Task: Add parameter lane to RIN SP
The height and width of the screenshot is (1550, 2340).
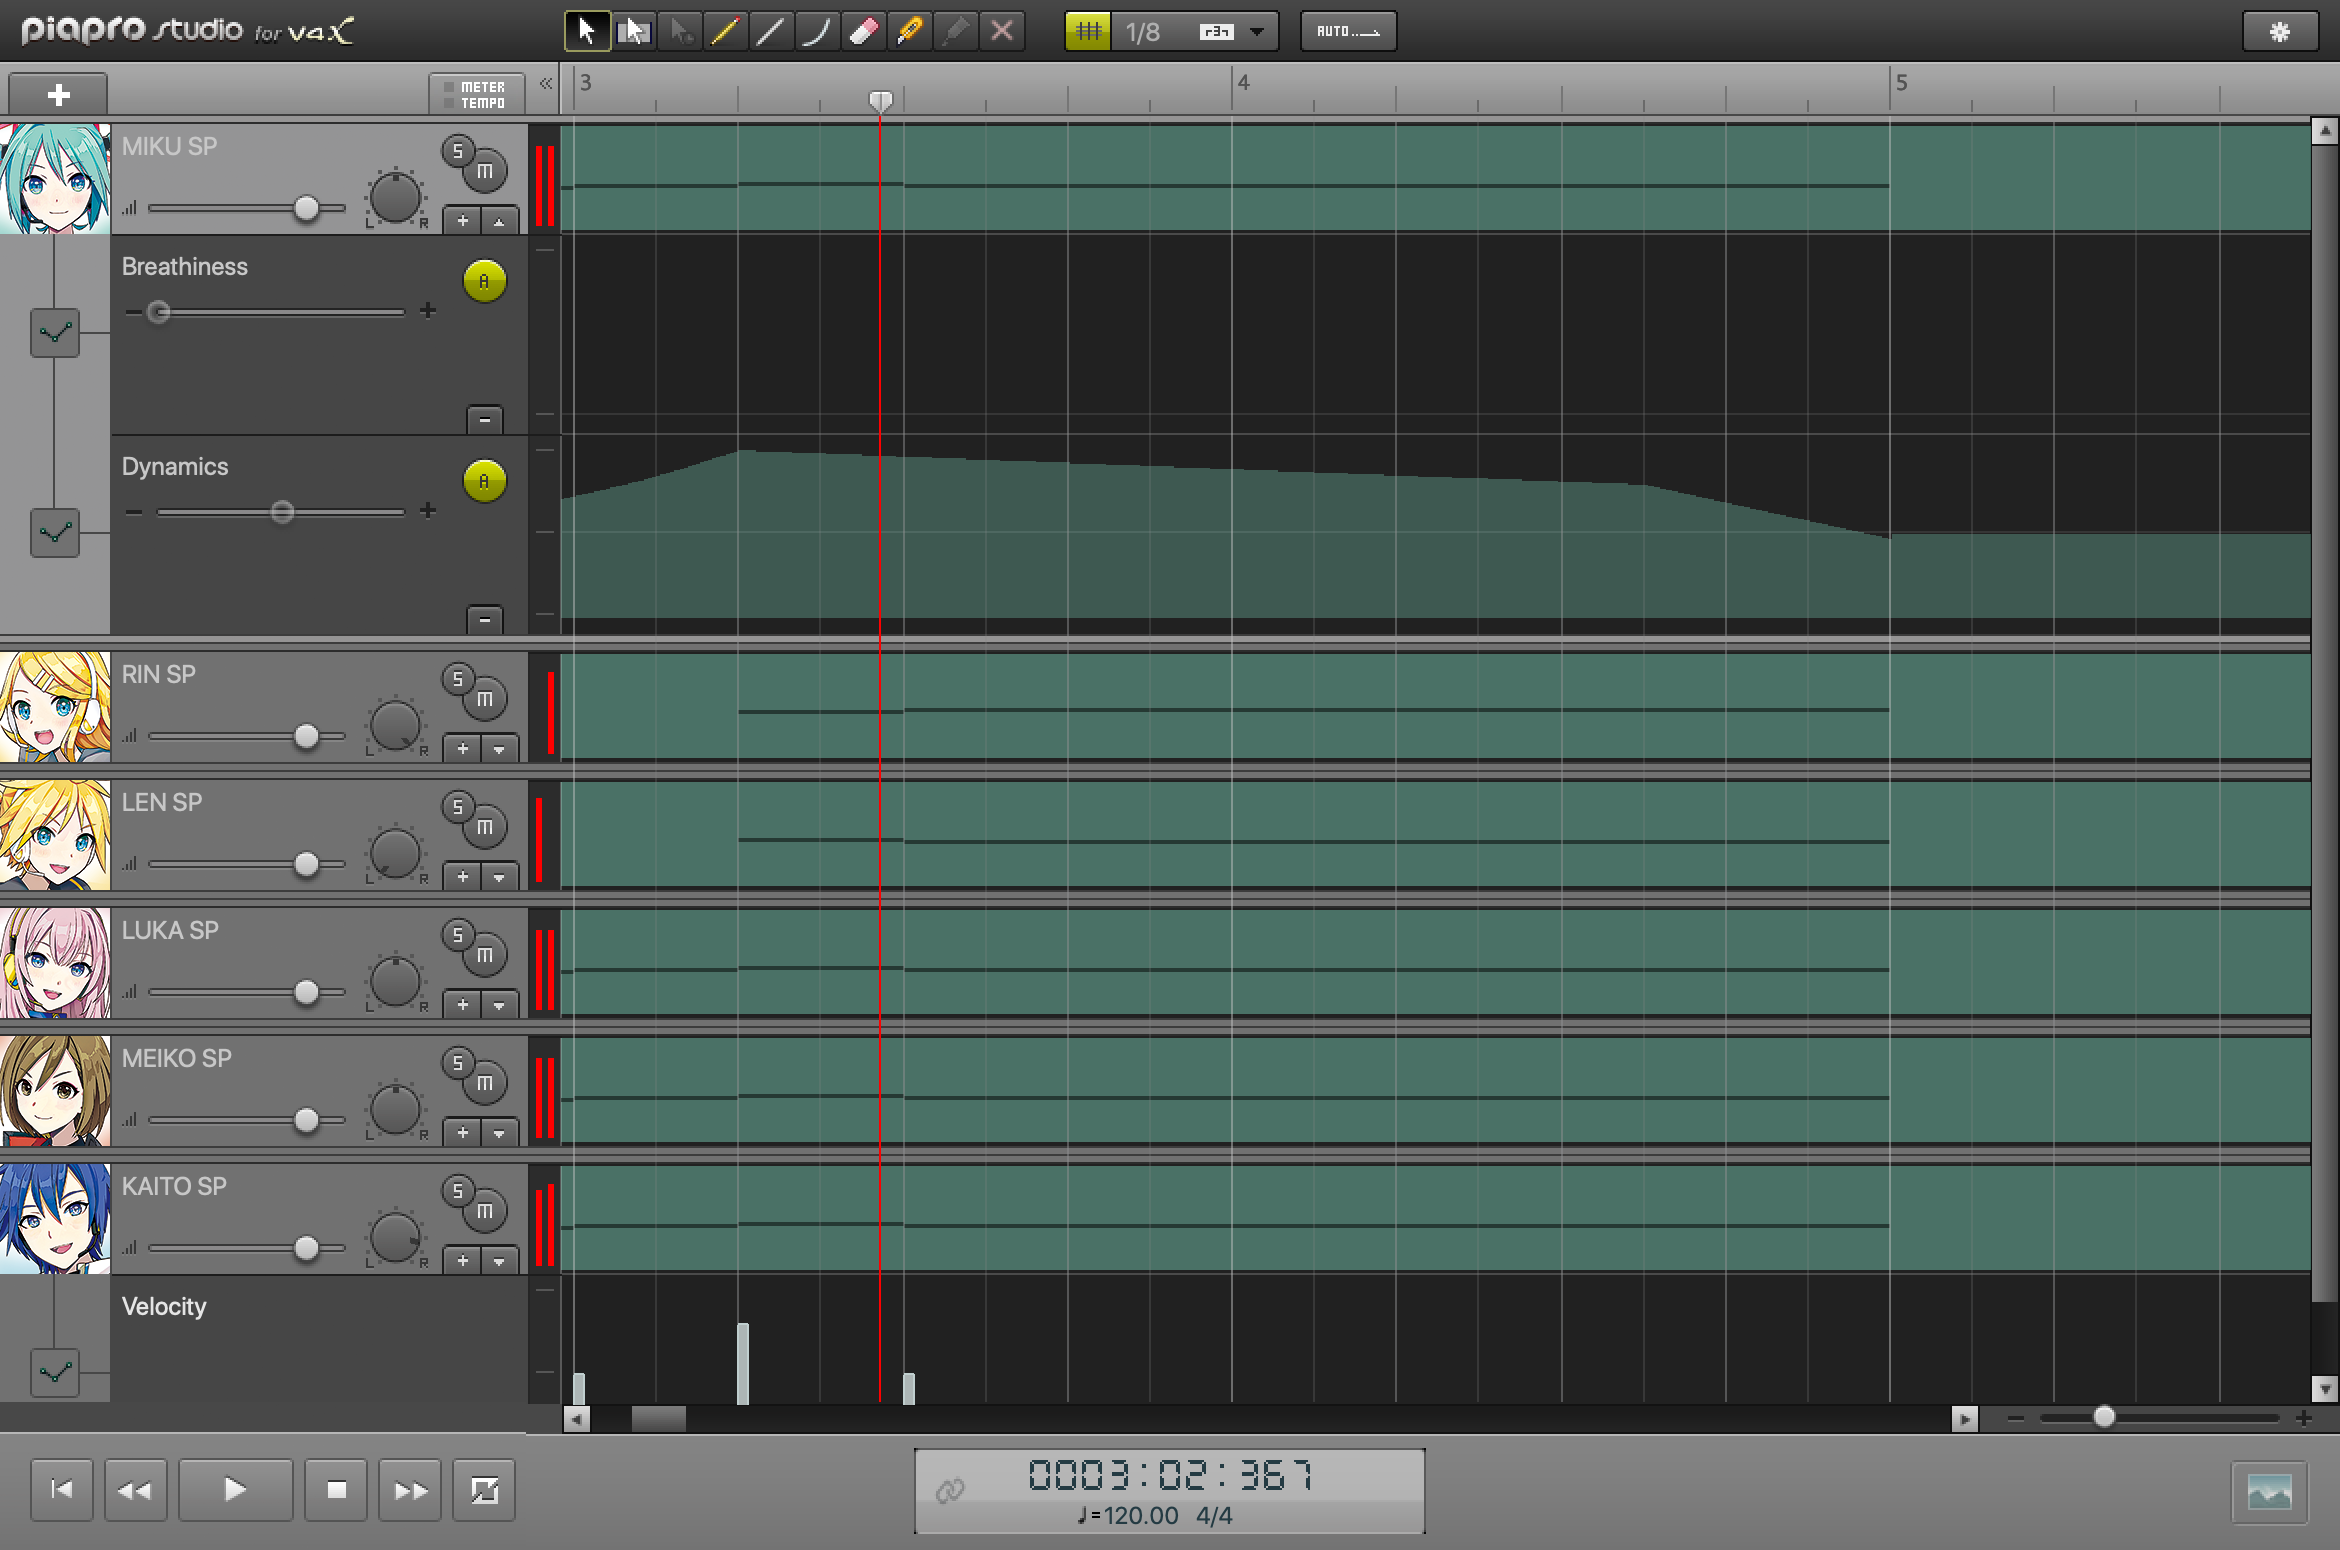Action: 463,750
